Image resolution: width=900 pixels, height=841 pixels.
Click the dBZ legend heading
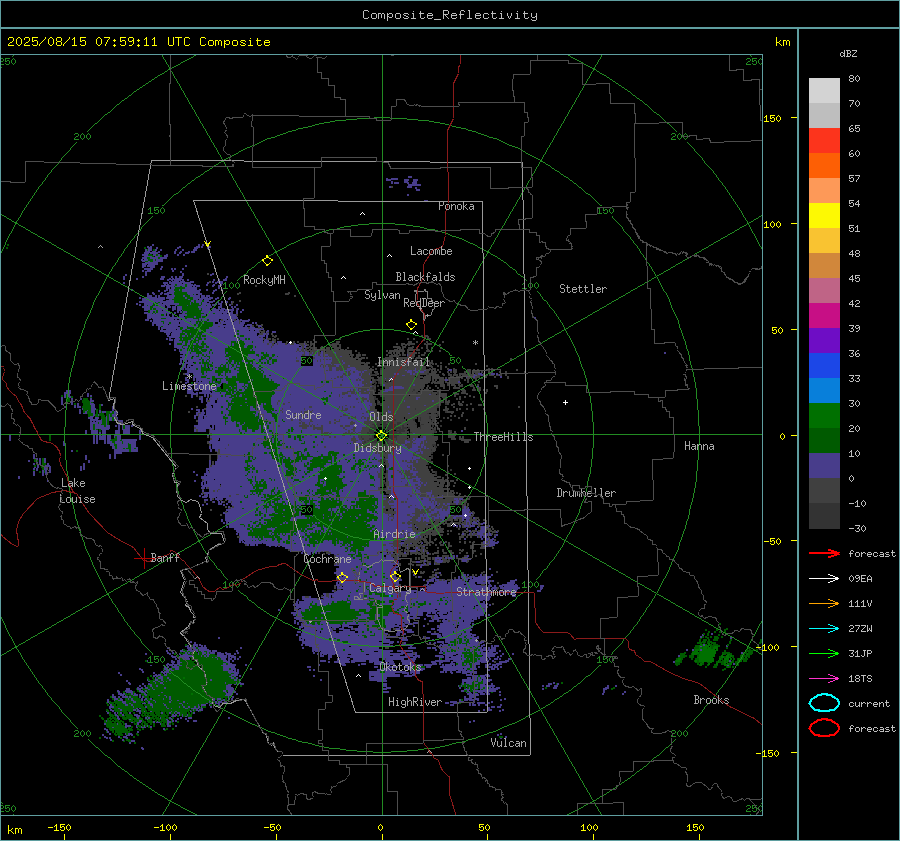pyautogui.click(x=848, y=53)
